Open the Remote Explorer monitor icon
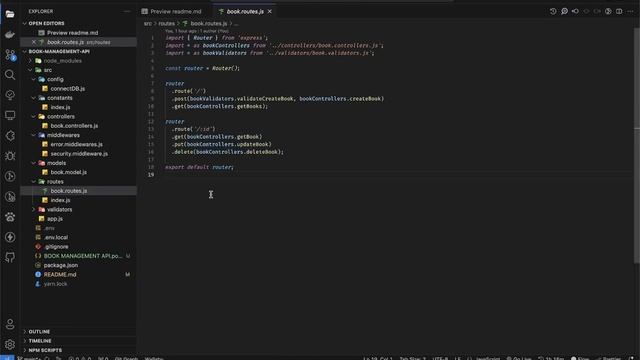Viewport: 640px width, 360px height. [x=10, y=116]
